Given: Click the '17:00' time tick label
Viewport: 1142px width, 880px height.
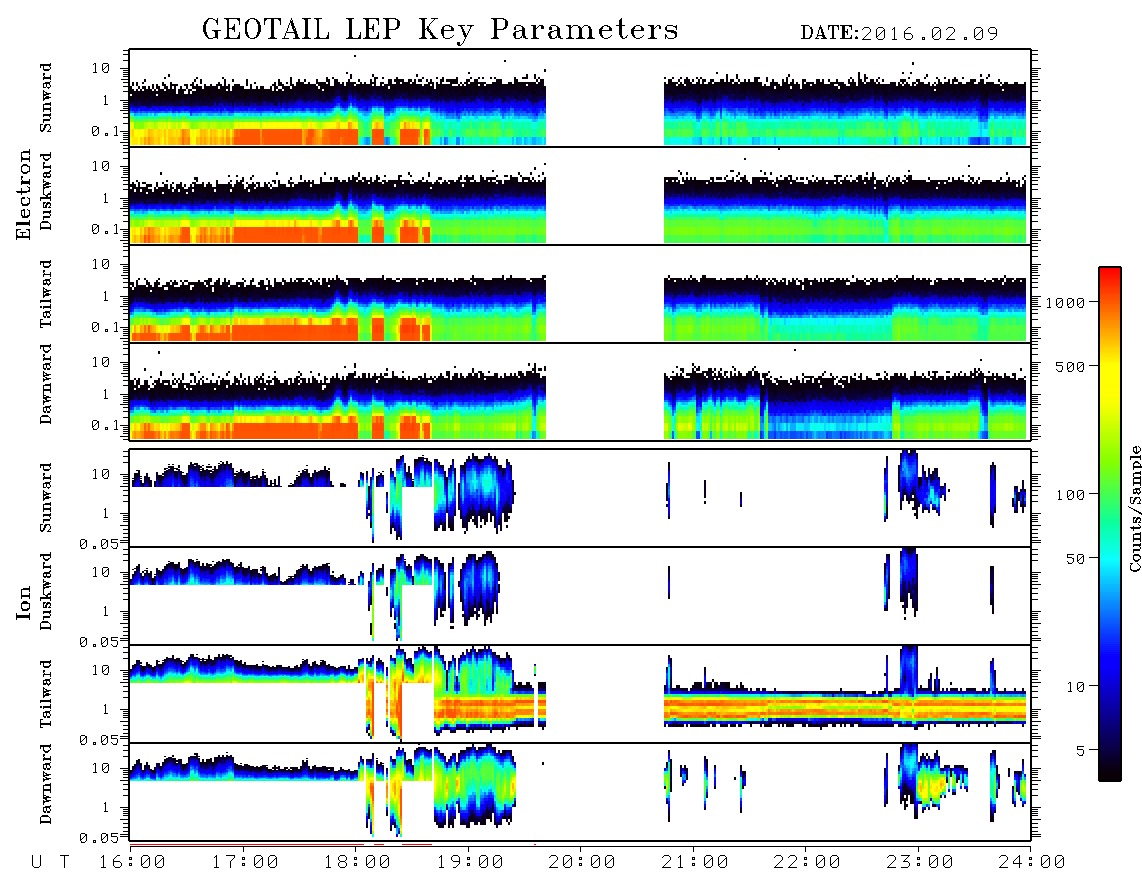Looking at the screenshot, I should tap(245, 863).
